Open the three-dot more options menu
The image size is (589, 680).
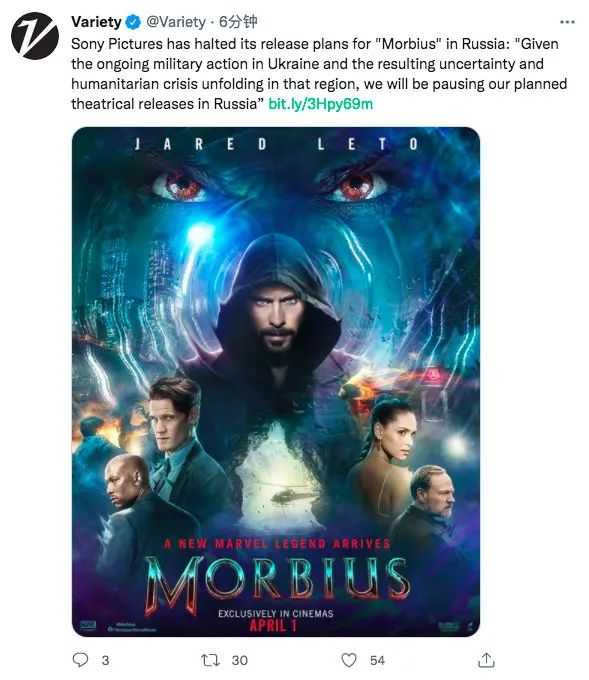pos(567,22)
